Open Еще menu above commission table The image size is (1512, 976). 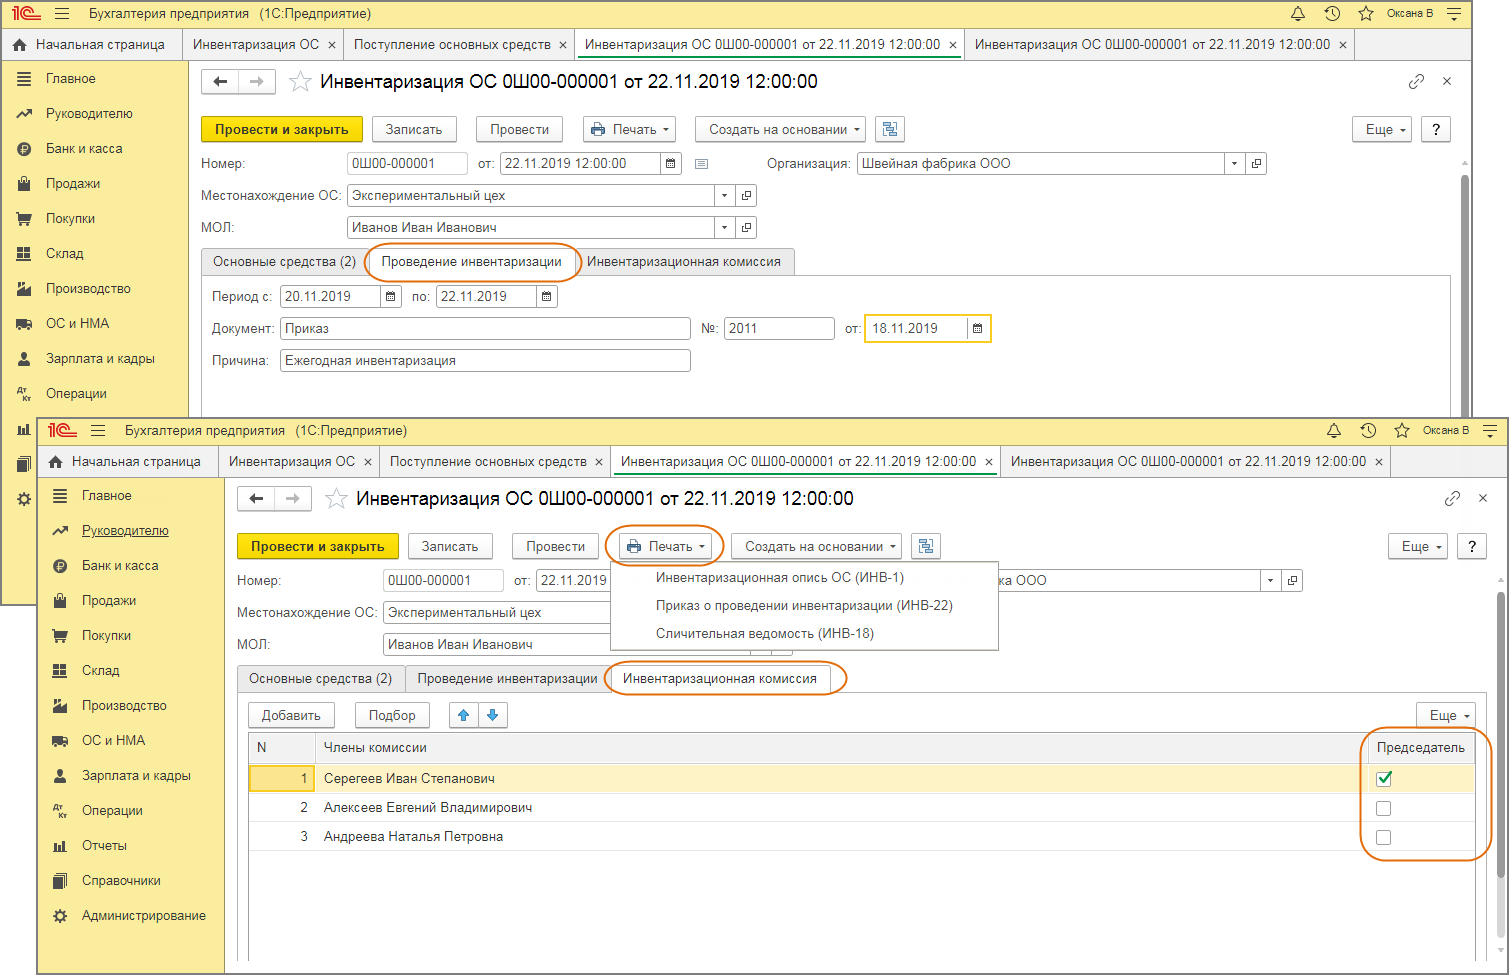[1446, 715]
